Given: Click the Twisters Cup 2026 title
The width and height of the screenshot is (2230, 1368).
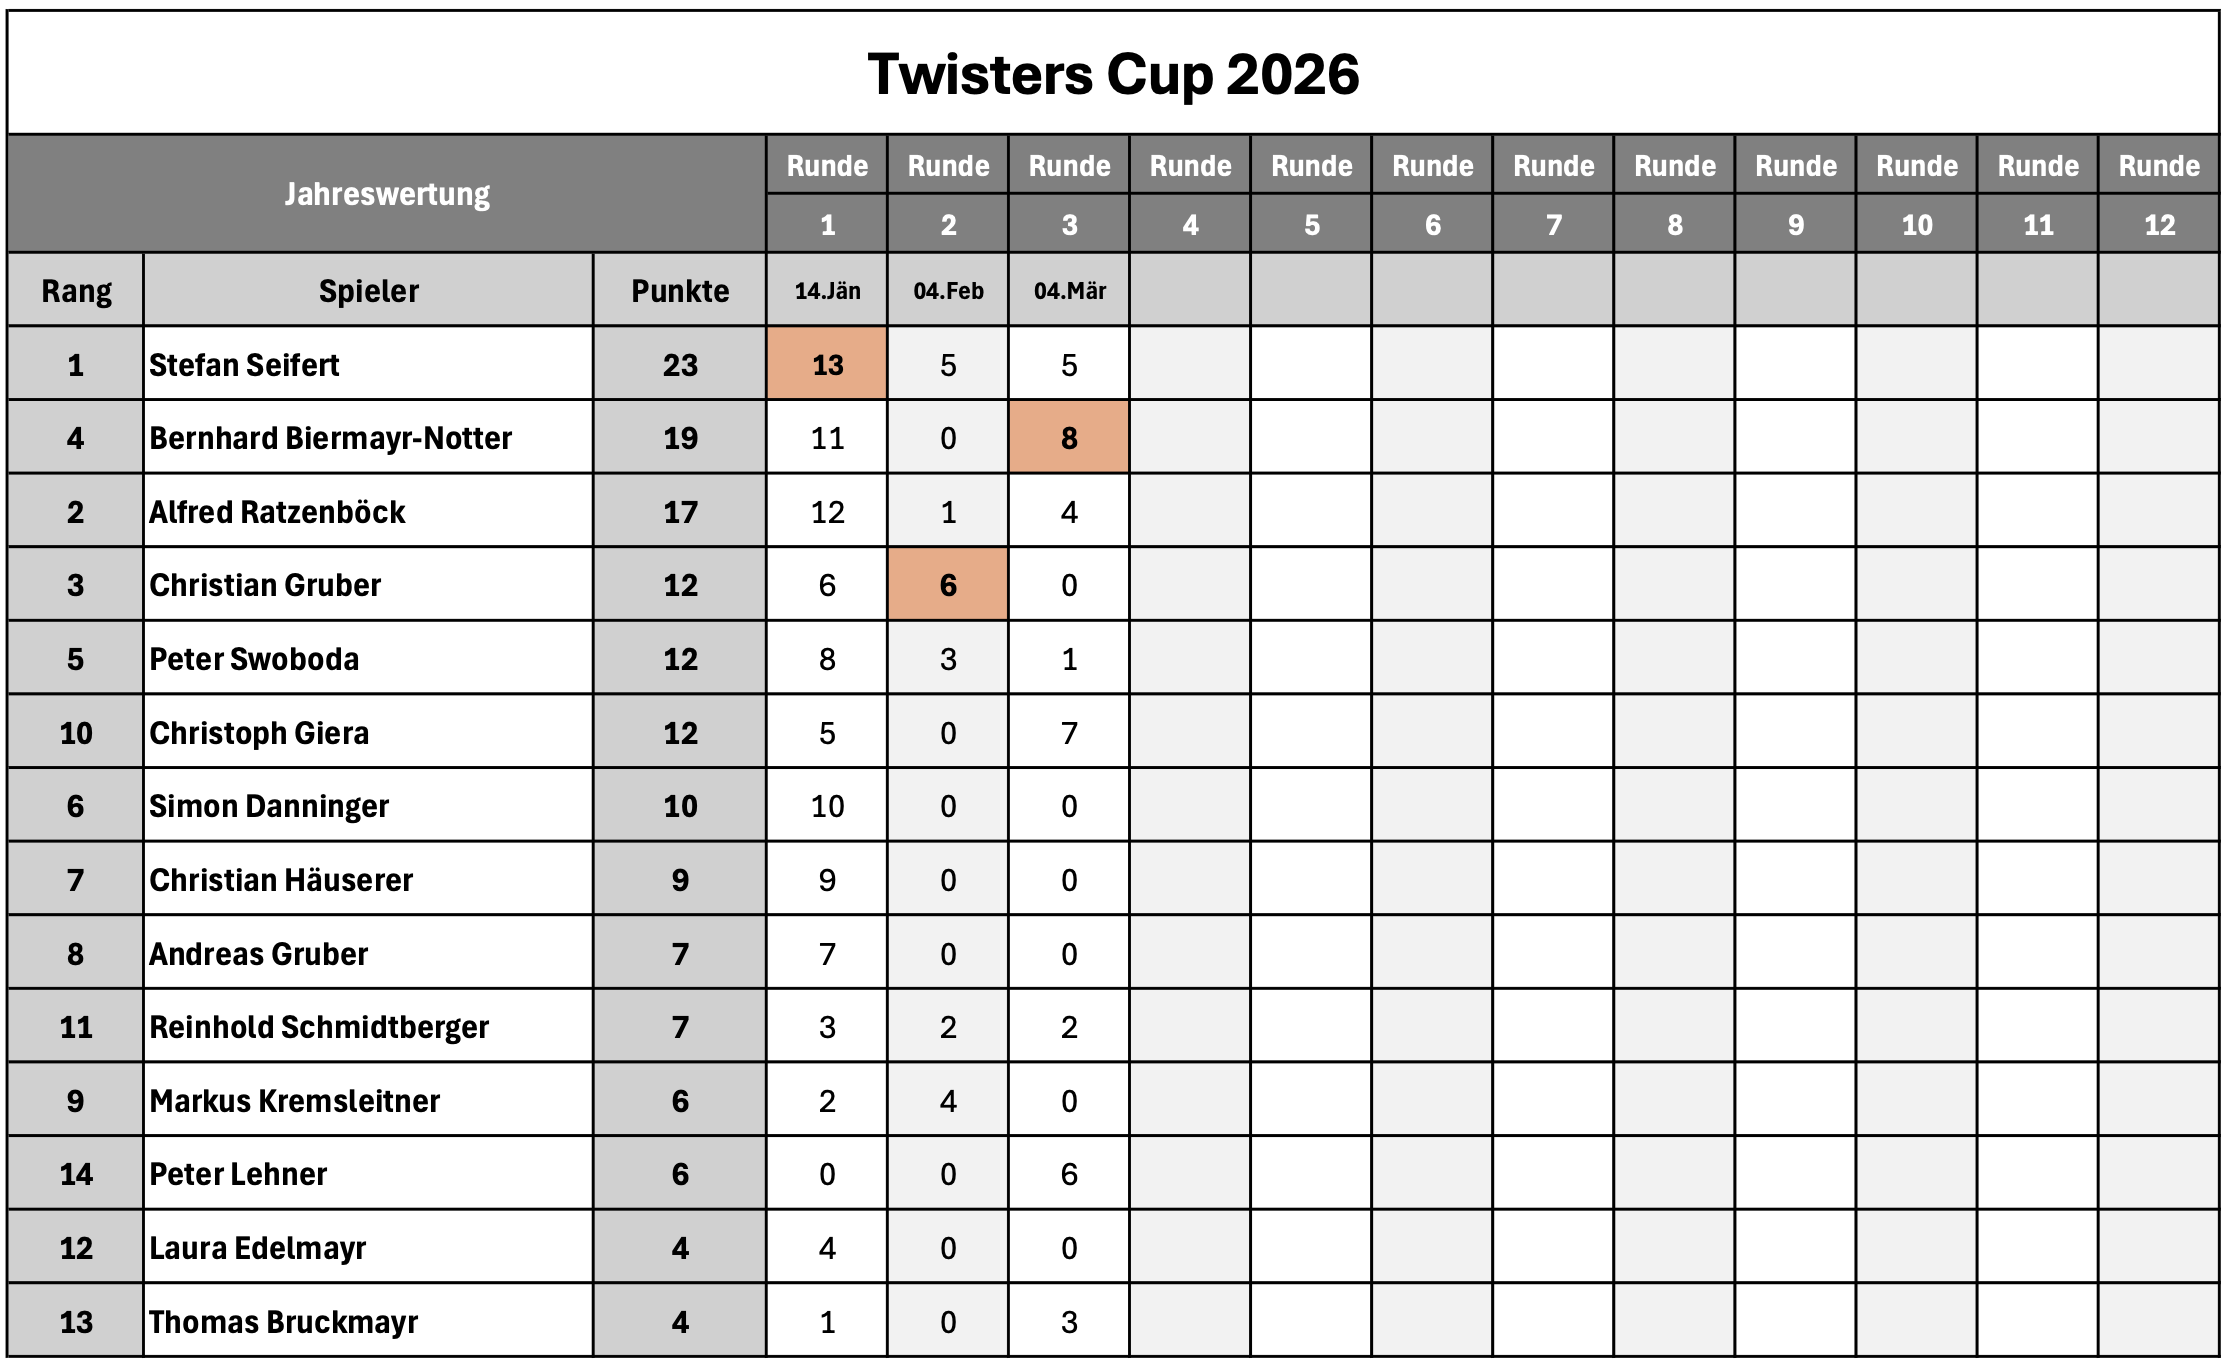Looking at the screenshot, I should pyautogui.click(x=1112, y=74).
